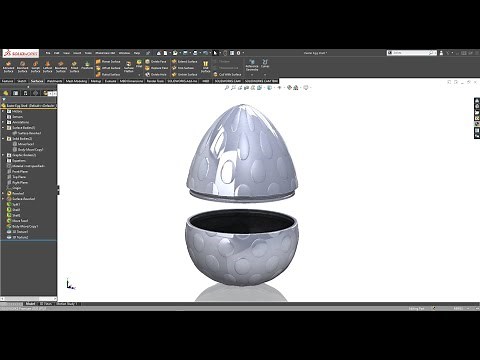The height and width of the screenshot is (360, 480).
Task: Open the Insert menu
Action: click(77, 53)
